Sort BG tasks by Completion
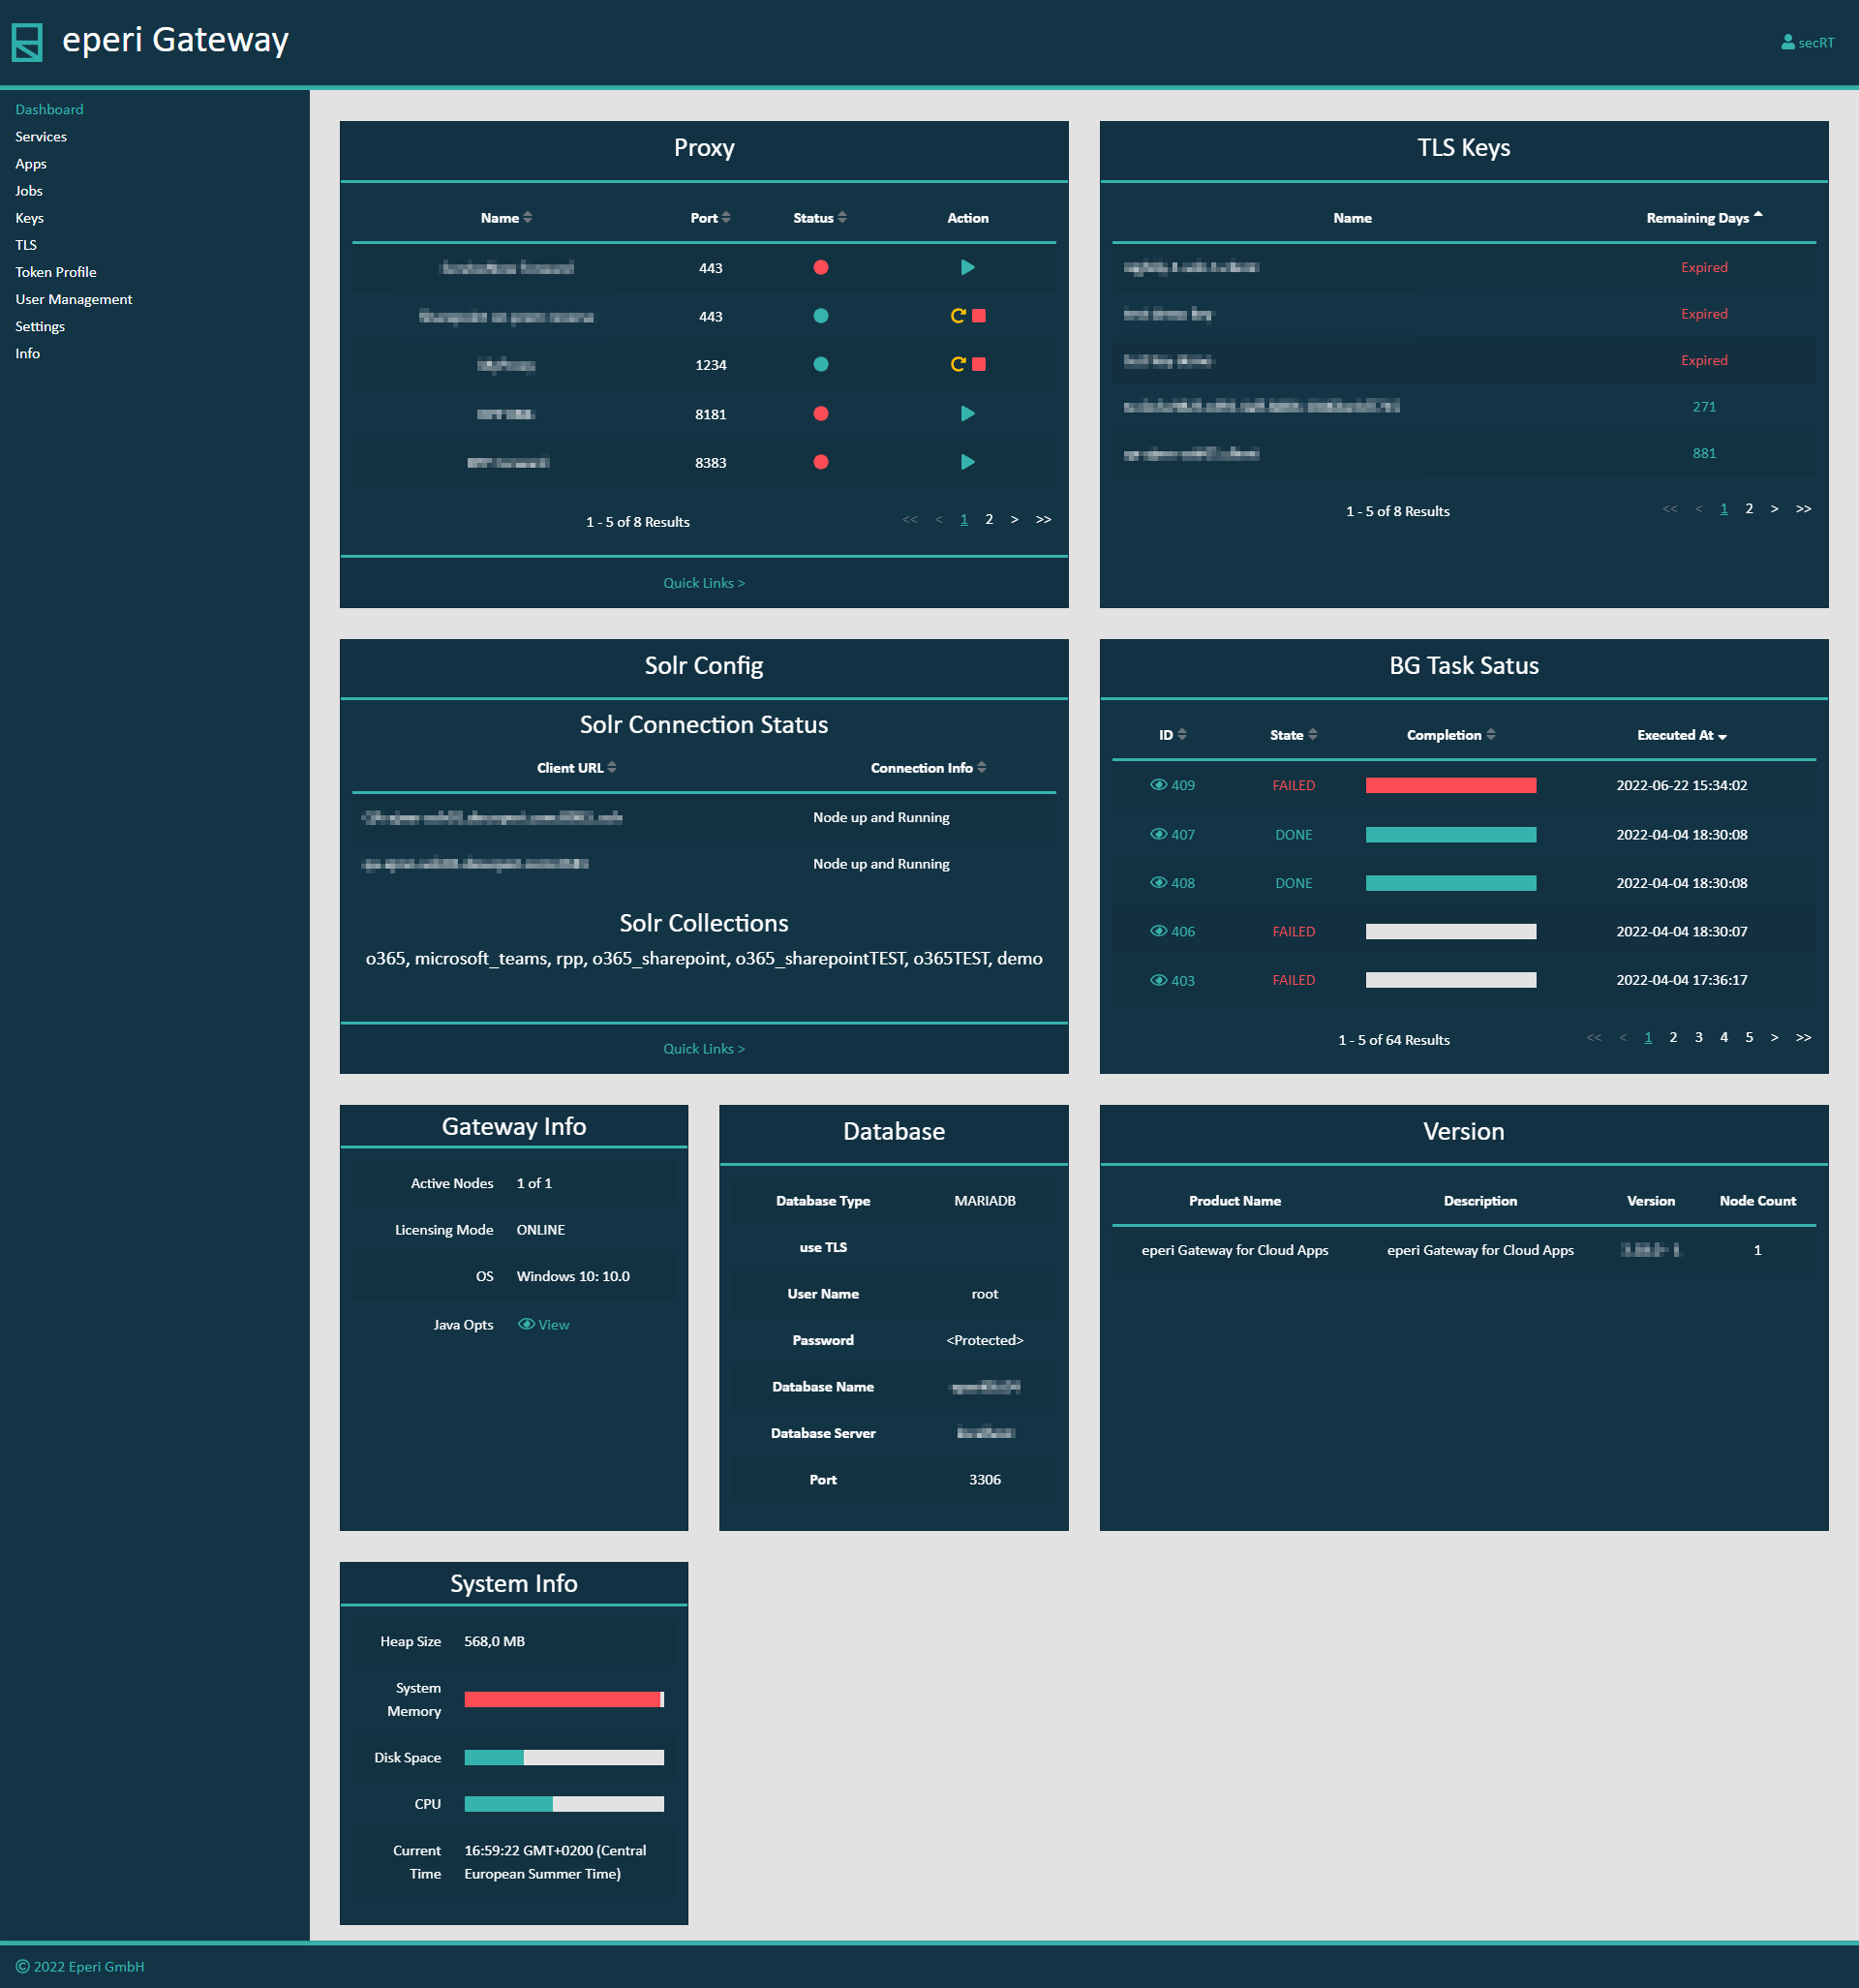The width and height of the screenshot is (1859, 1988). [1451, 735]
